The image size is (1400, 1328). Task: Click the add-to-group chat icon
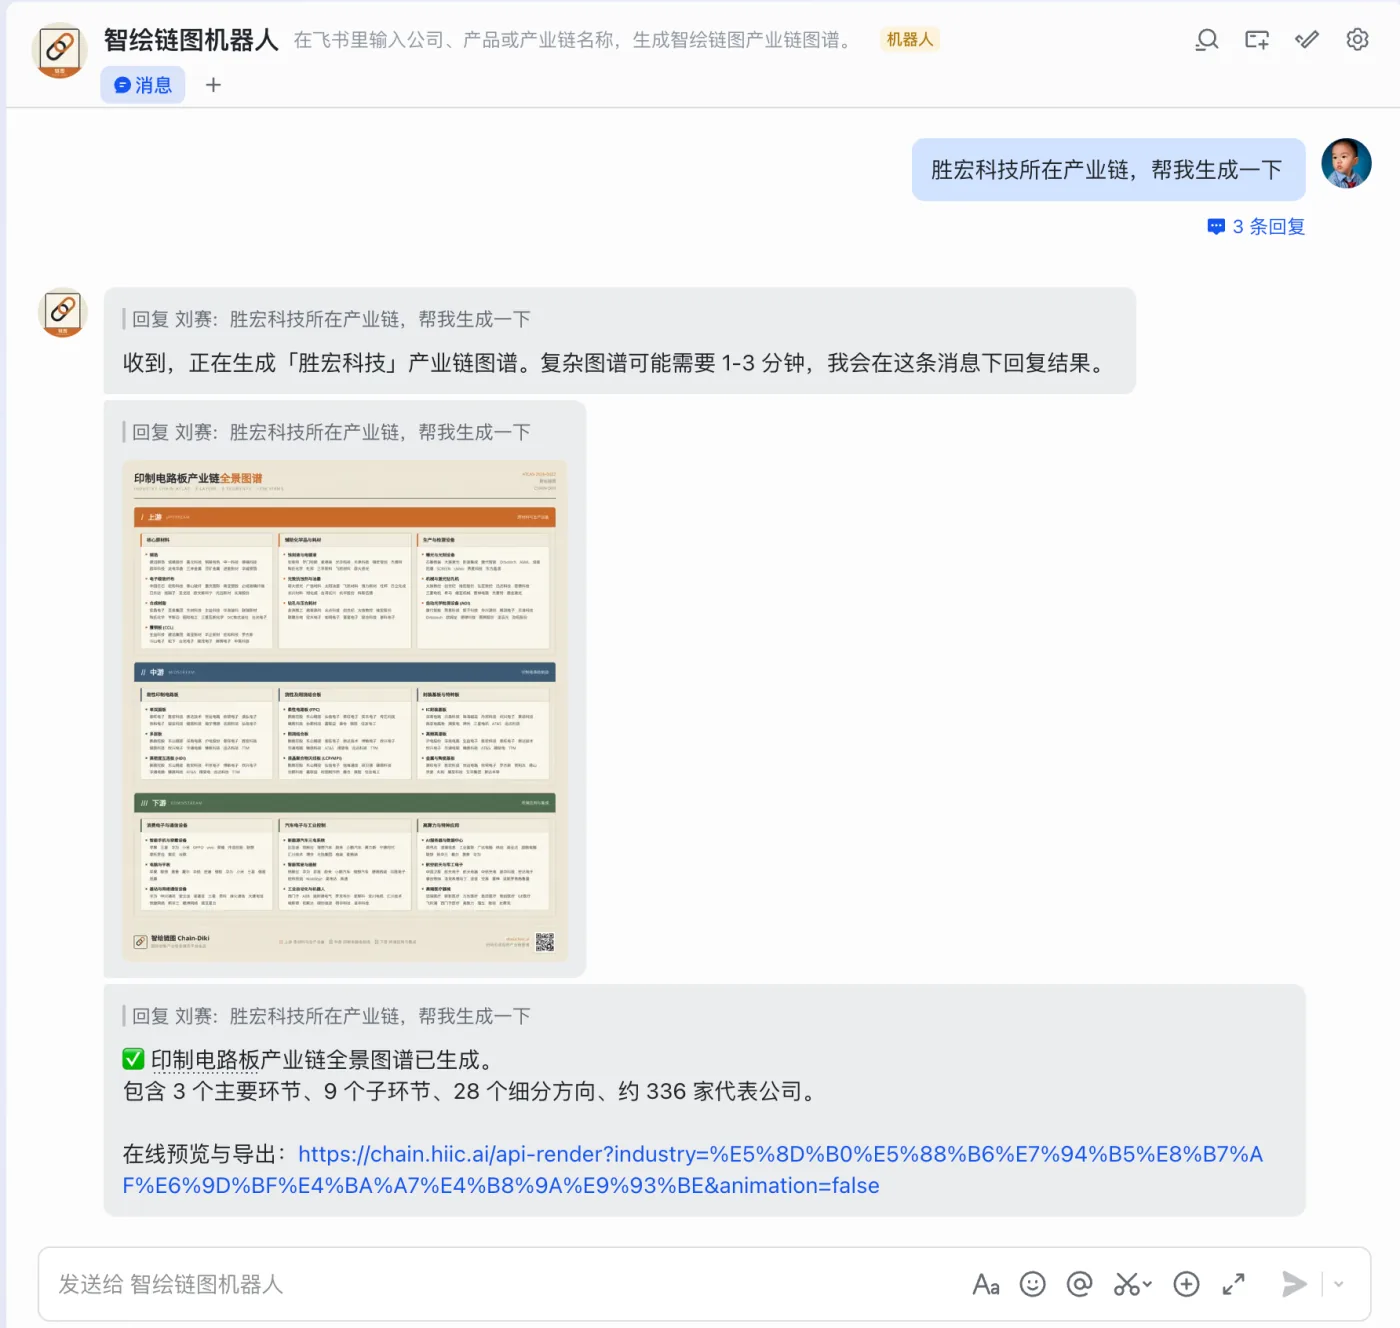pyautogui.click(x=1257, y=40)
